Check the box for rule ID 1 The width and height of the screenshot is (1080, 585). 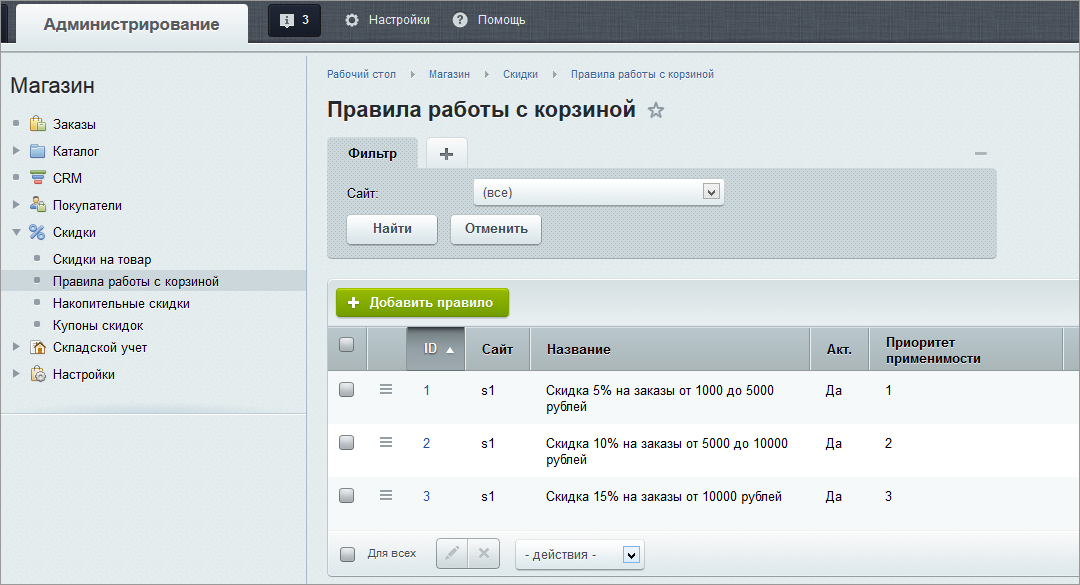tap(346, 390)
